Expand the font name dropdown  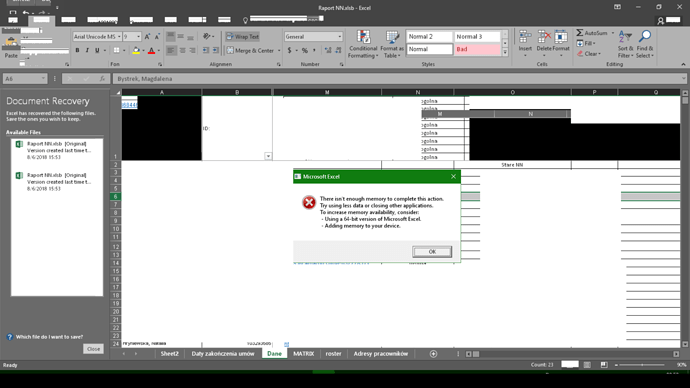(x=119, y=37)
